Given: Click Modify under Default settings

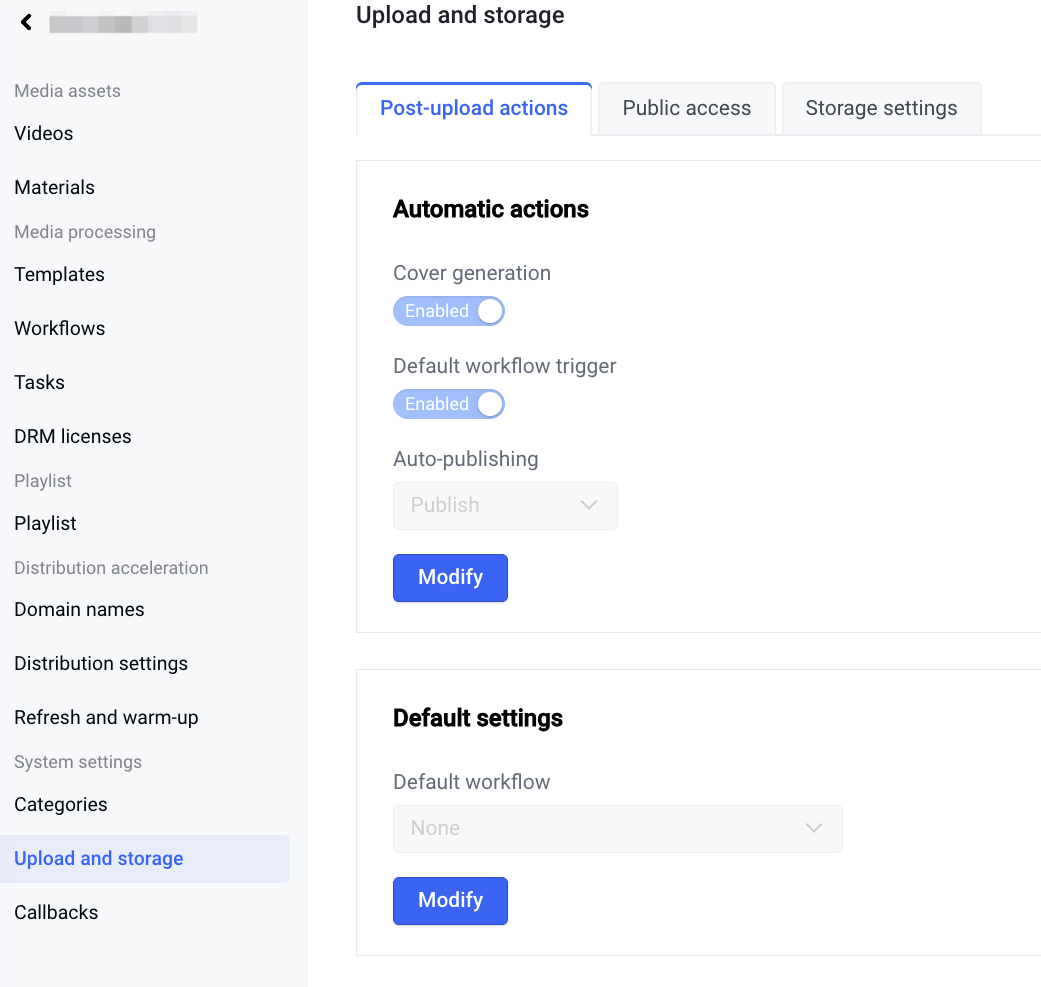Looking at the screenshot, I should 450,901.
